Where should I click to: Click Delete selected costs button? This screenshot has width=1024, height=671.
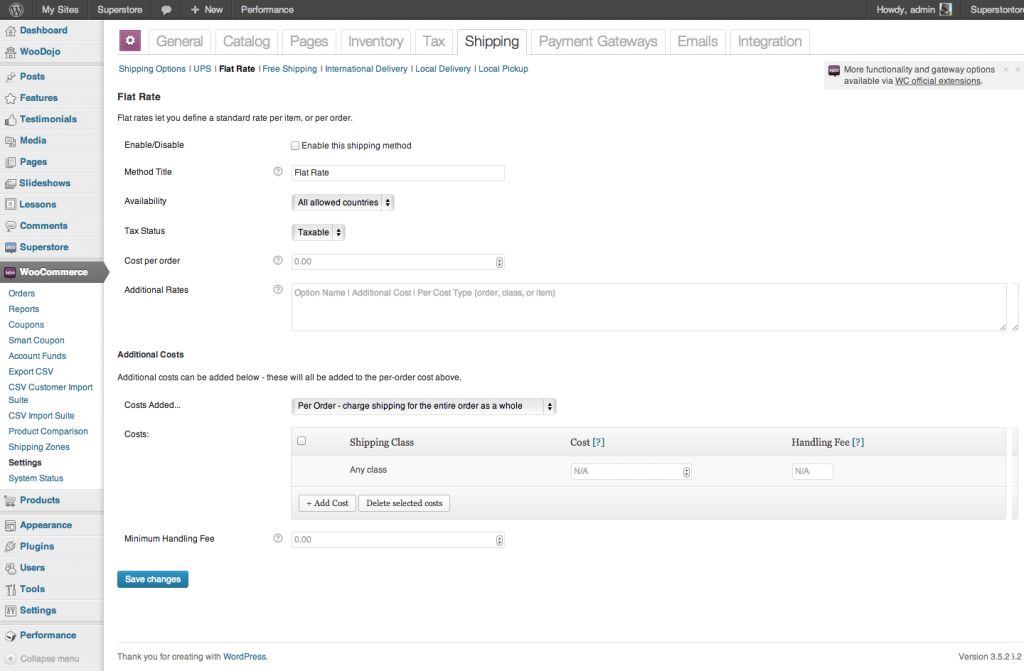tap(404, 503)
